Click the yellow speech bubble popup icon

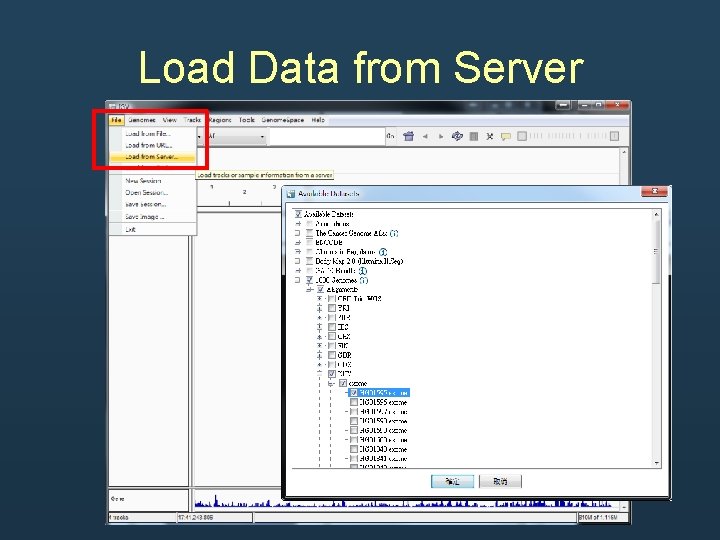[x=506, y=136]
